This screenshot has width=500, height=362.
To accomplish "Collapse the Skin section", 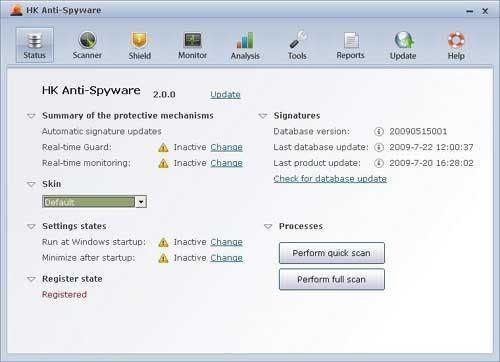I will pyautogui.click(x=31, y=184).
